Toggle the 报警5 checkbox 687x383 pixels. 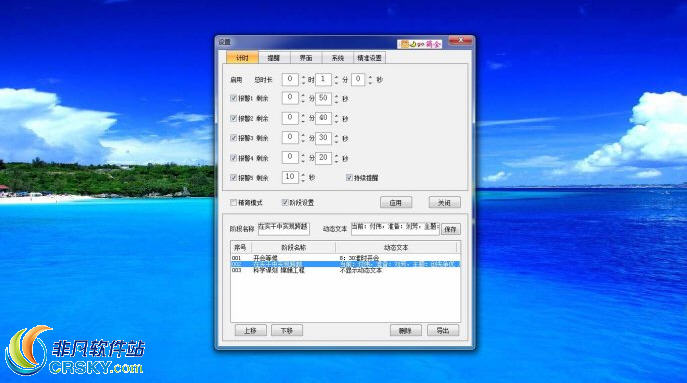click(x=234, y=177)
